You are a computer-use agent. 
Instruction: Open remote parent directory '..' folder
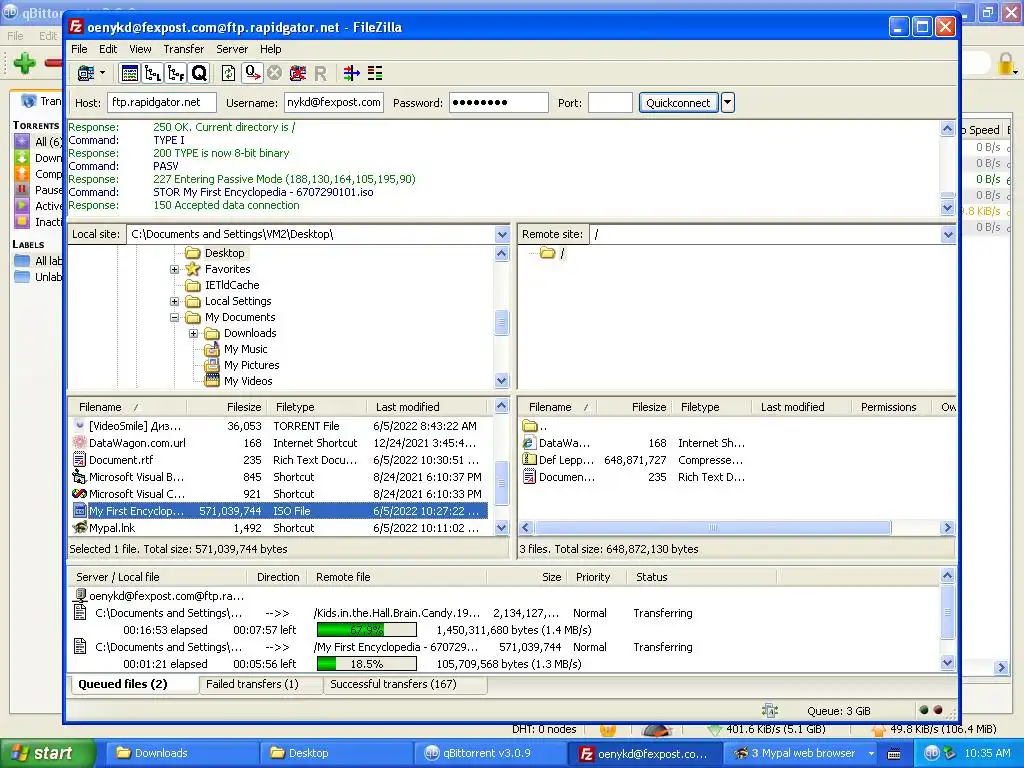point(530,426)
